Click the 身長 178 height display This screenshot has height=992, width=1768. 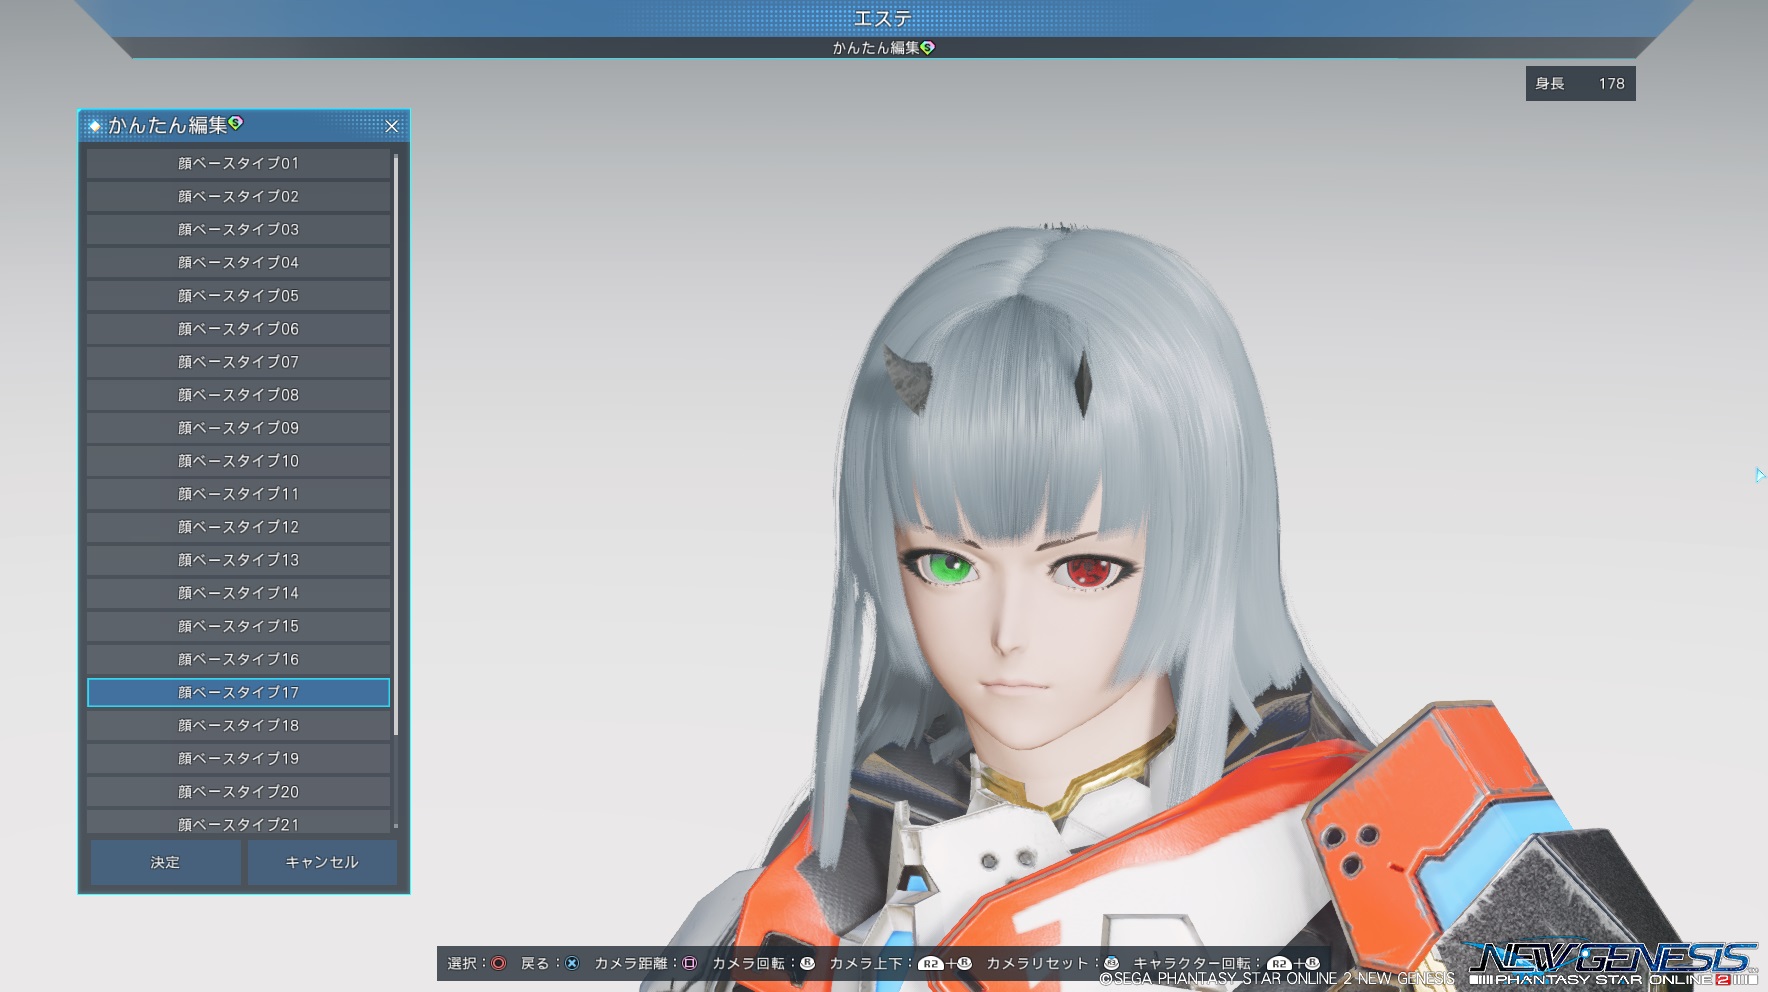pyautogui.click(x=1580, y=84)
